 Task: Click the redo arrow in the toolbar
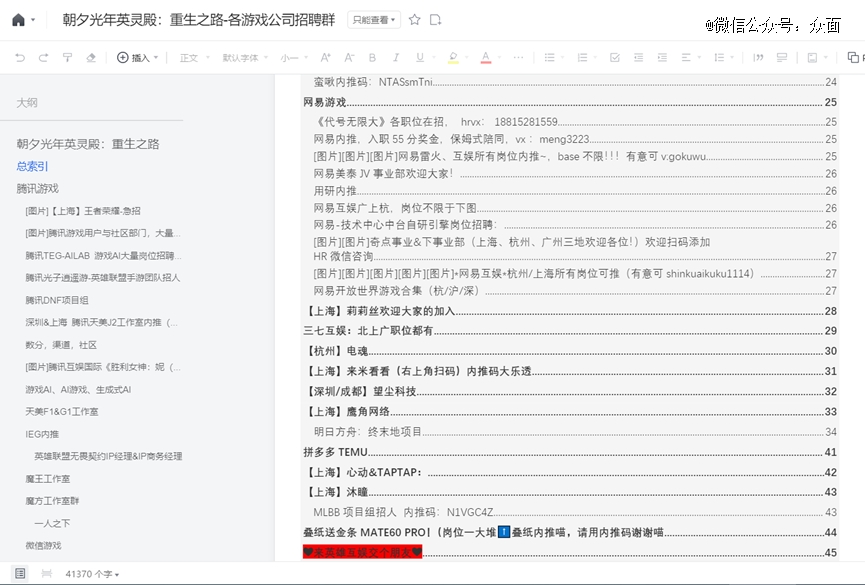[44, 57]
